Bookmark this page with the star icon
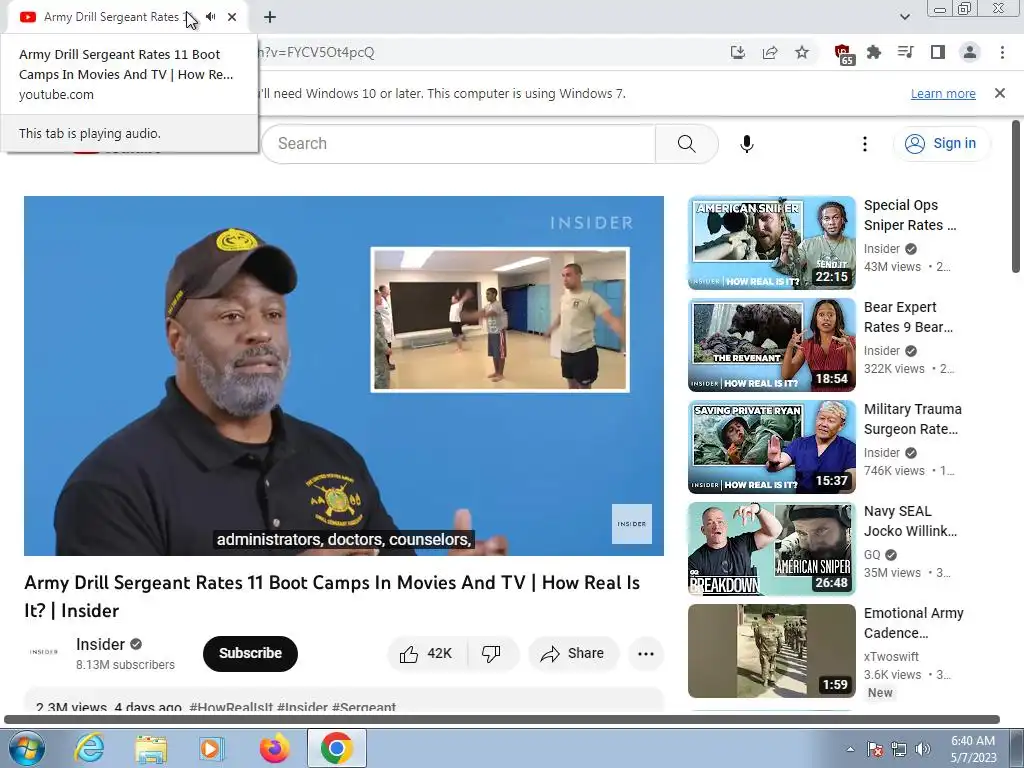 click(x=802, y=52)
